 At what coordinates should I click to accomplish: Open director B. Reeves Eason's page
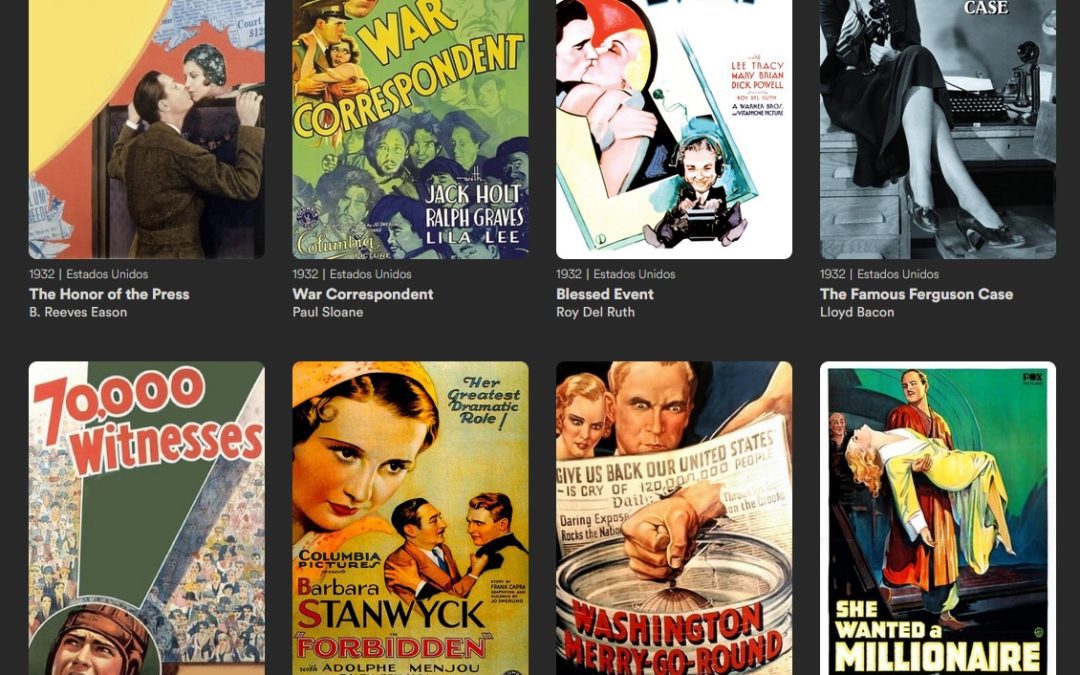pyautogui.click(x=78, y=312)
